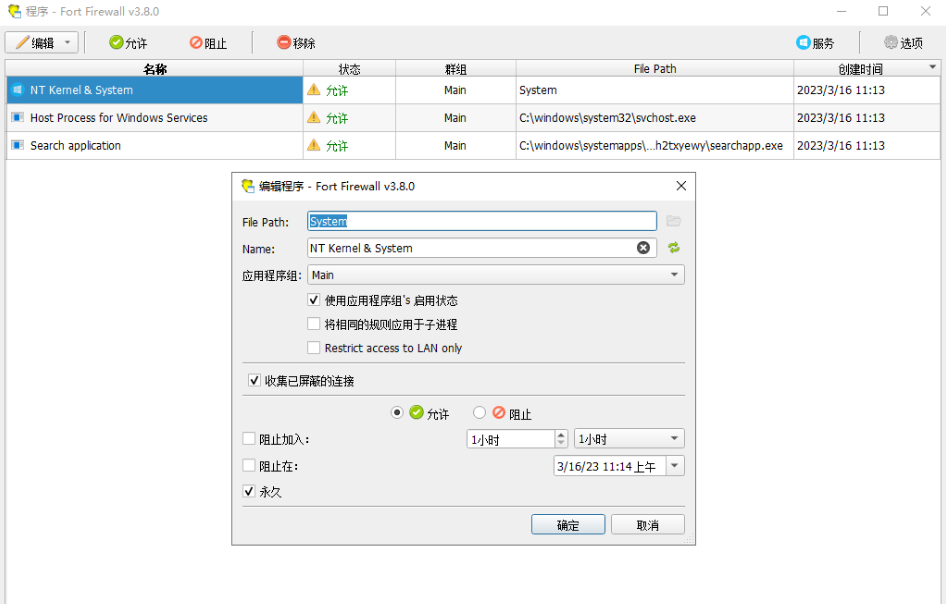Toggle the 永久 checkbox

(249, 491)
